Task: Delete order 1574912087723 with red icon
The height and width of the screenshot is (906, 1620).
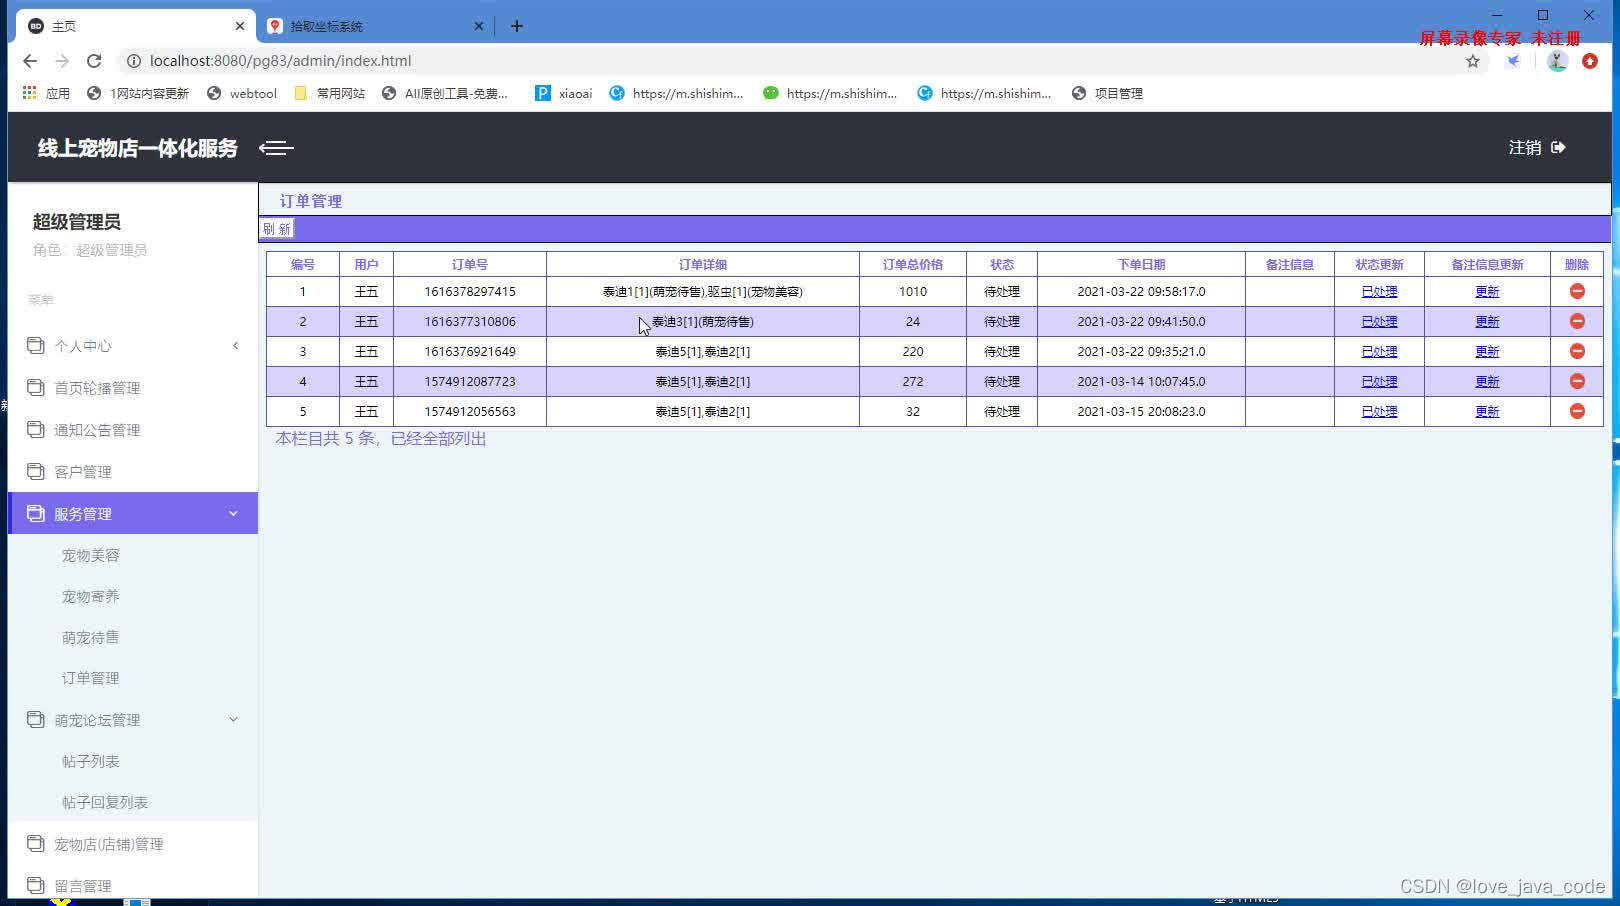Action: tap(1577, 381)
